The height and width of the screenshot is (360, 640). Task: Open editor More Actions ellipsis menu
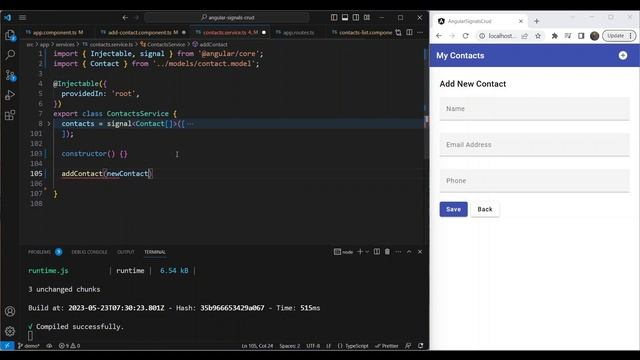(x=420, y=32)
